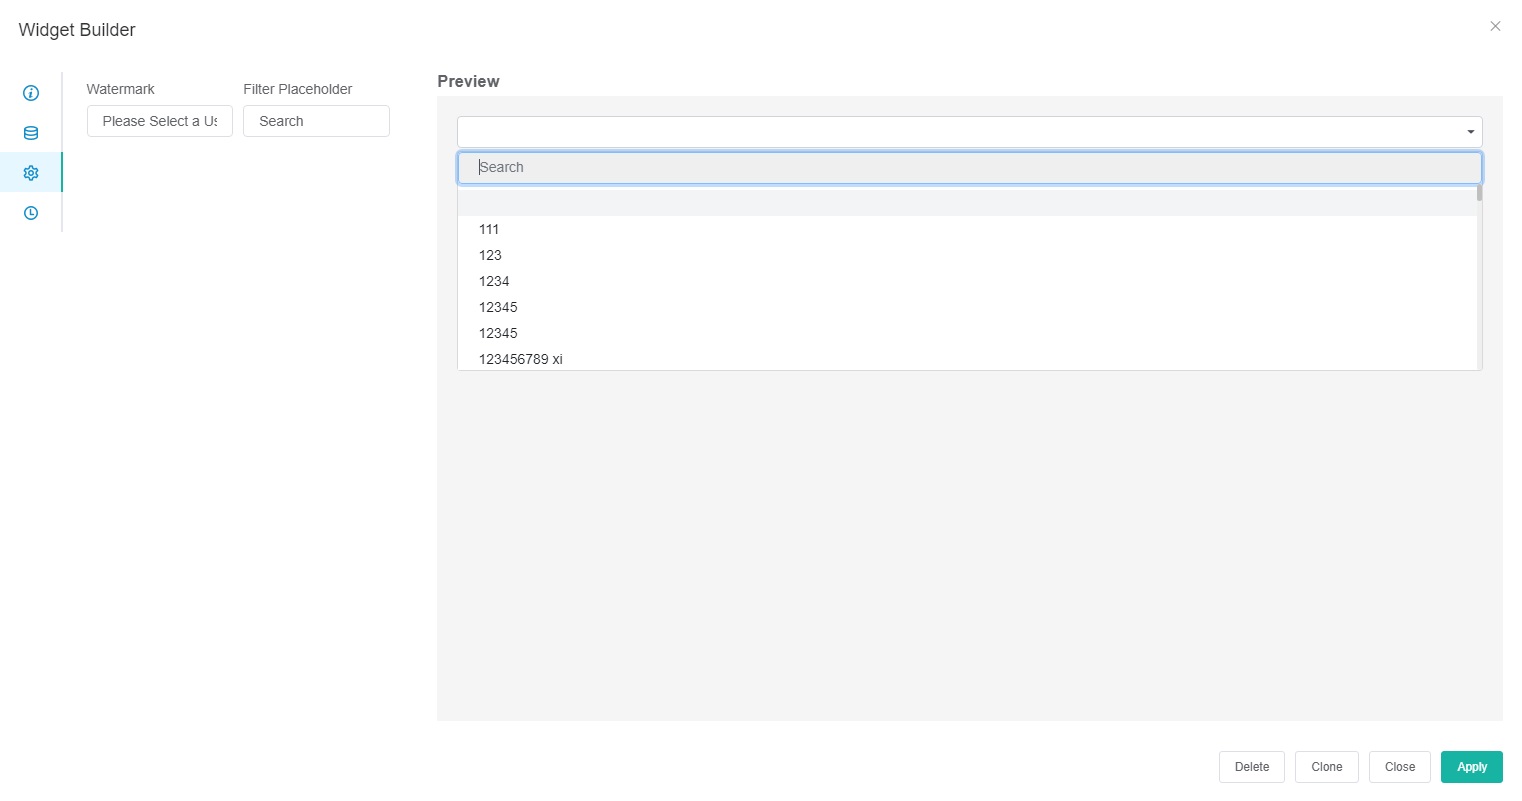Choose option 111 from the dropdown list
Image resolution: width=1522 pixels, height=801 pixels.
point(489,229)
